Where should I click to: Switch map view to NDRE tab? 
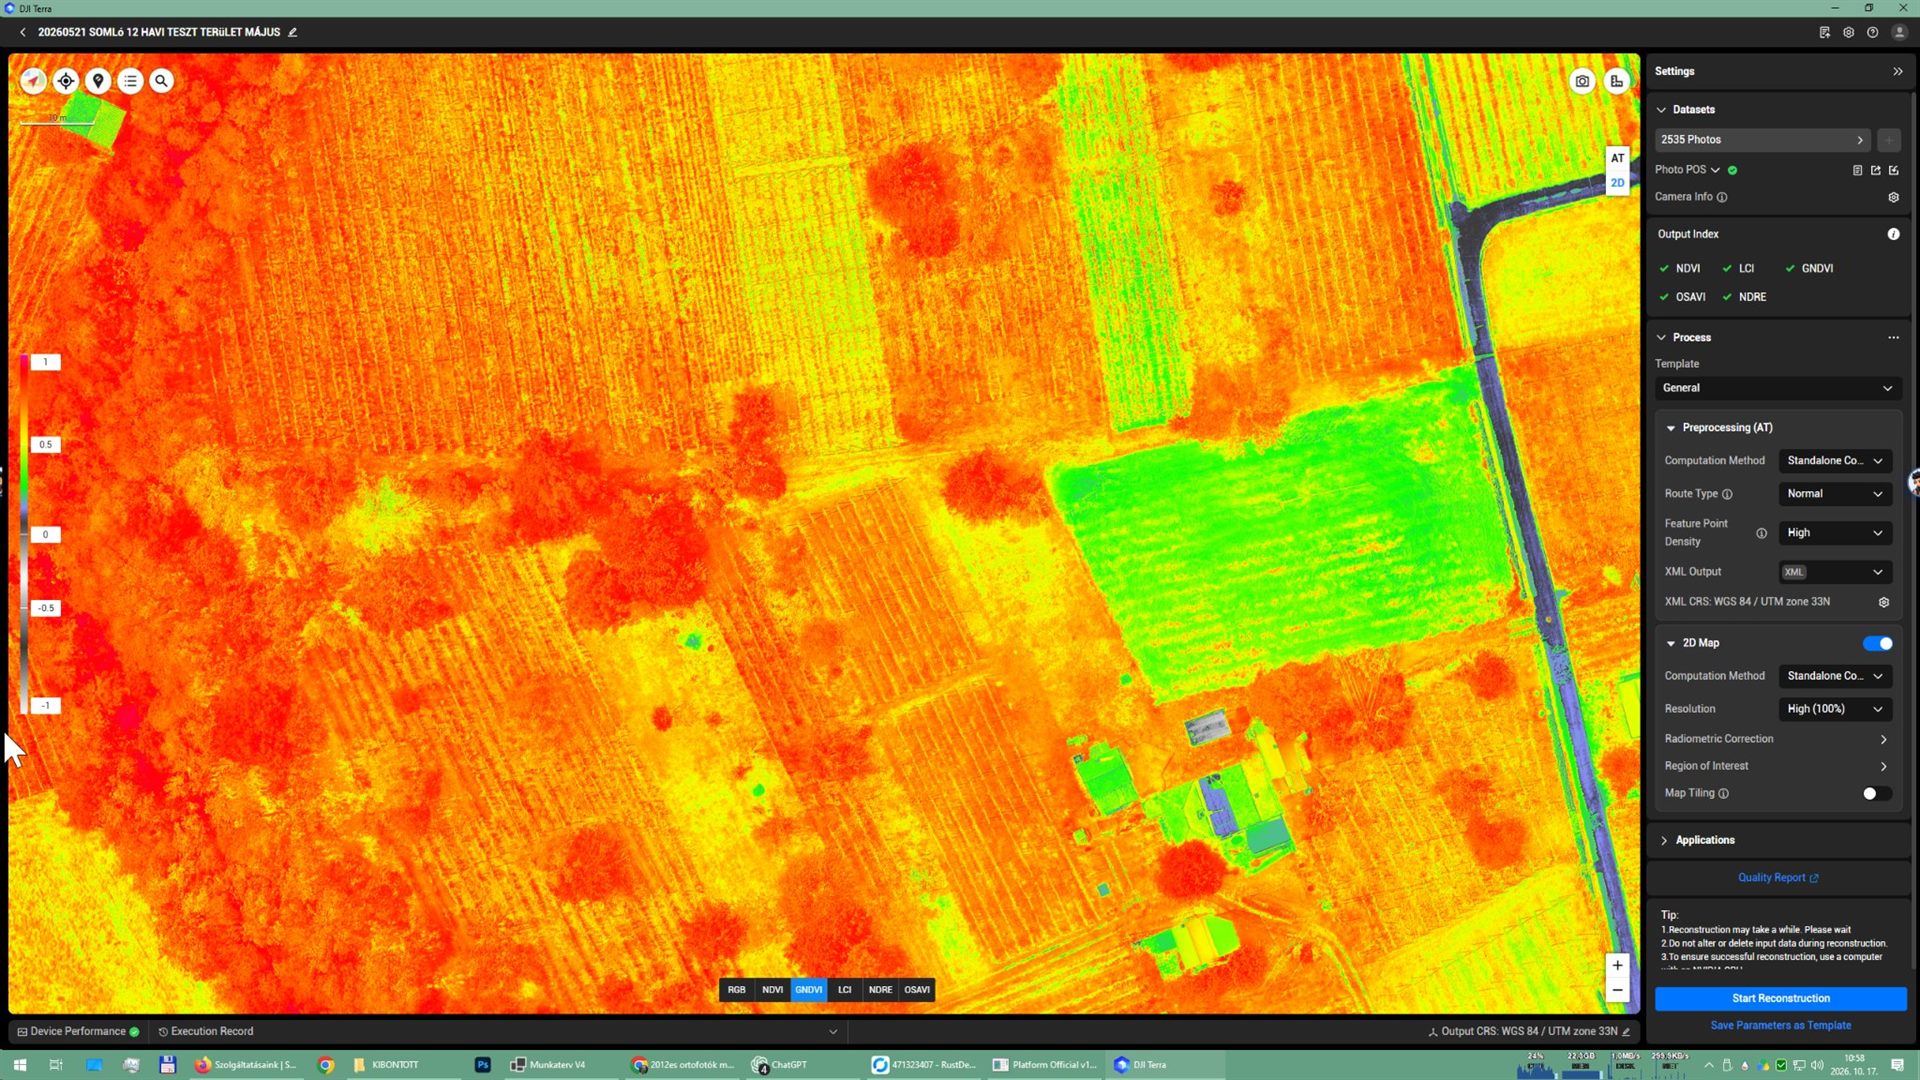point(881,990)
